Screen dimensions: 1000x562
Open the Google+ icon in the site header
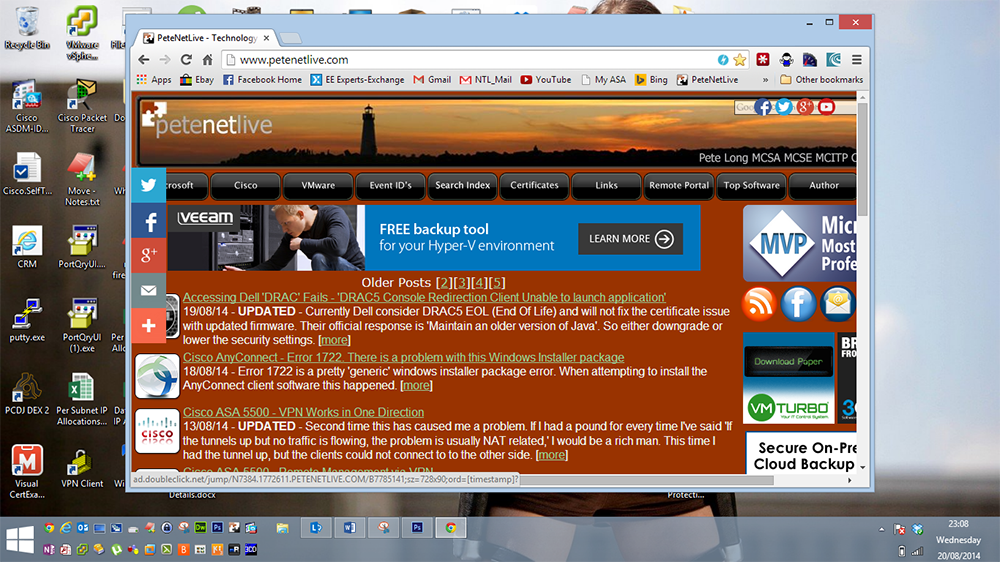point(805,107)
